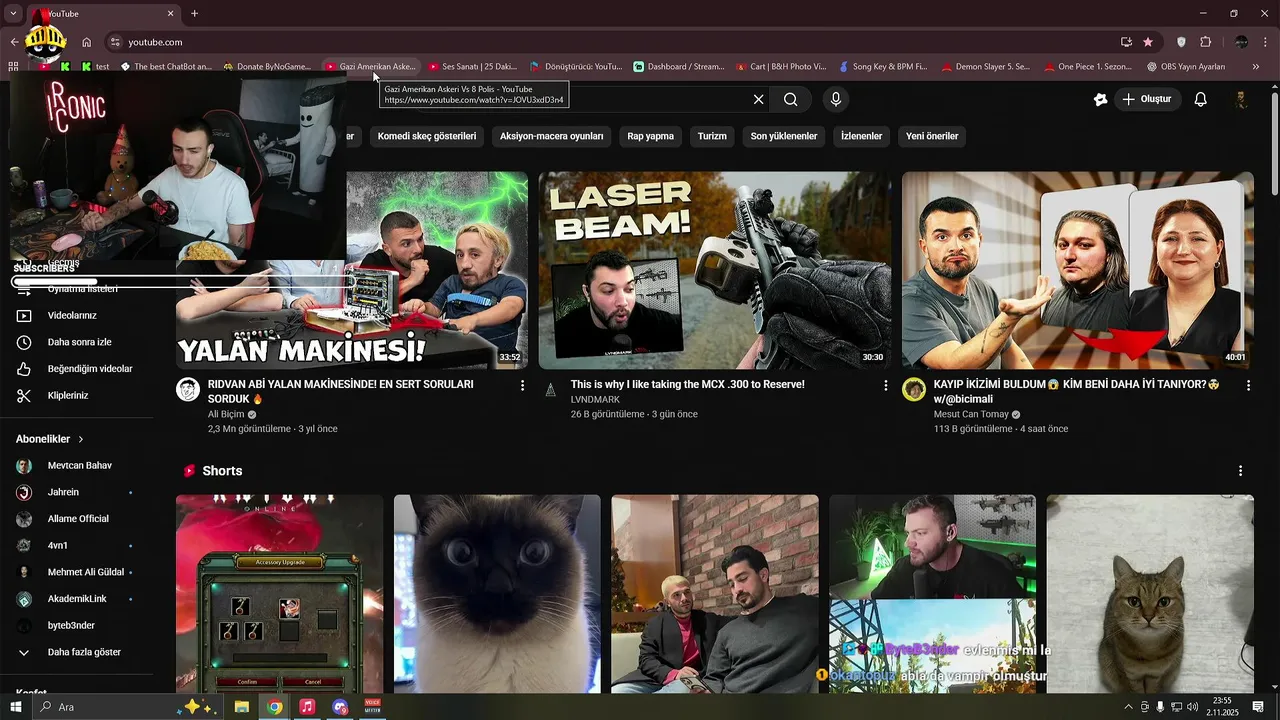1280x720 pixels.
Task: Bookmark this page with the star icon
Action: tap(1148, 42)
